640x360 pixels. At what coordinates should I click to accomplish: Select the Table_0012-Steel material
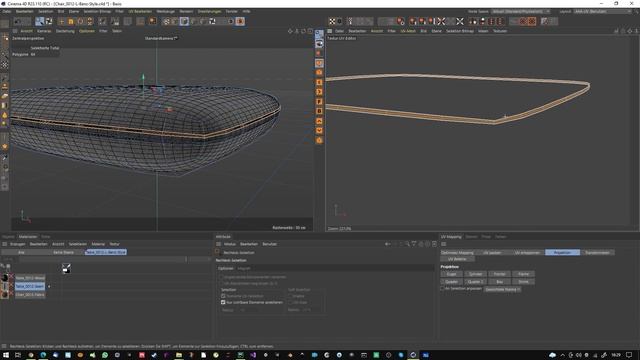pos(30,287)
